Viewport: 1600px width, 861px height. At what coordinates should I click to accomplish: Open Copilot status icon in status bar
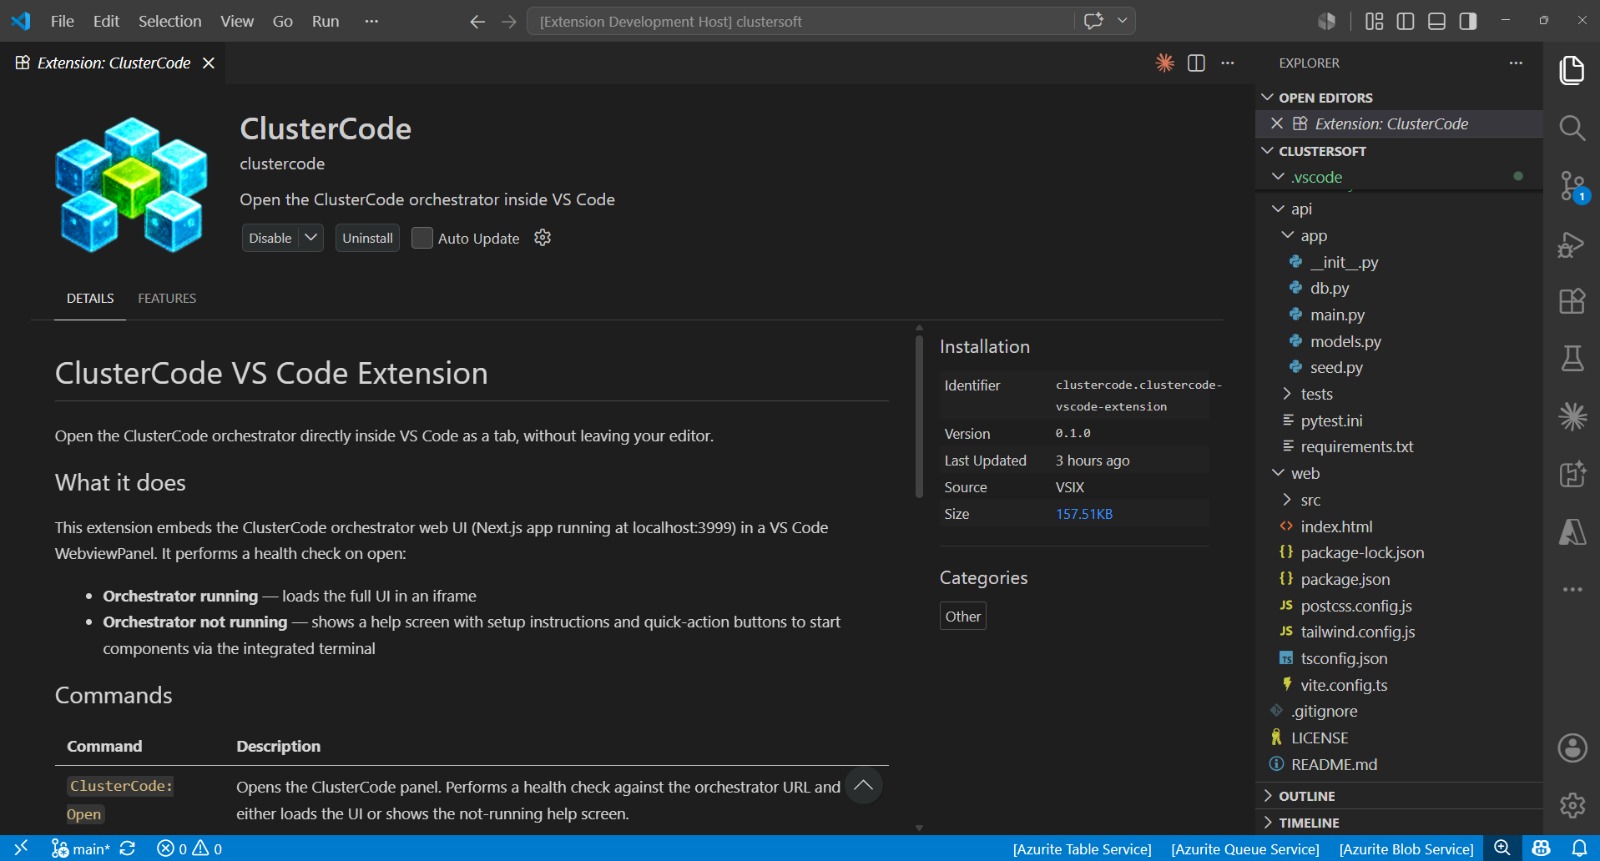[1541, 848]
